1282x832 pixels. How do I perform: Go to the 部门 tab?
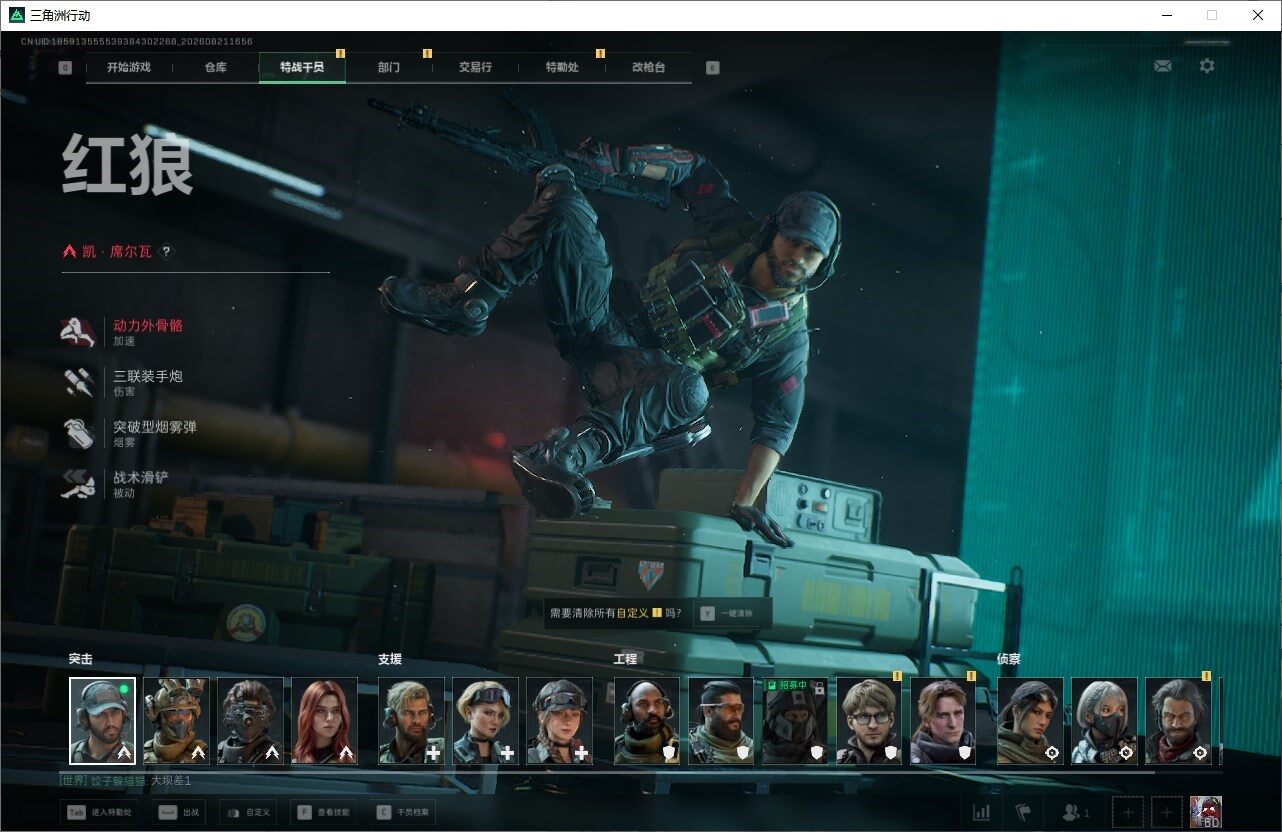[x=389, y=68]
